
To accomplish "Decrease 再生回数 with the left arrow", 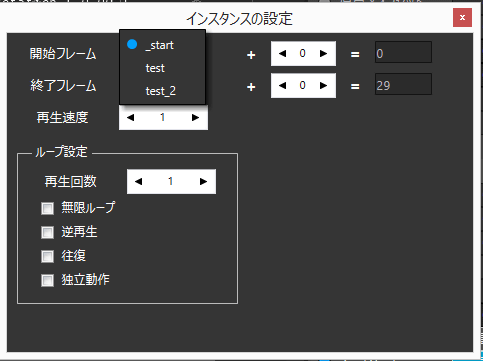I will click(x=138, y=181).
